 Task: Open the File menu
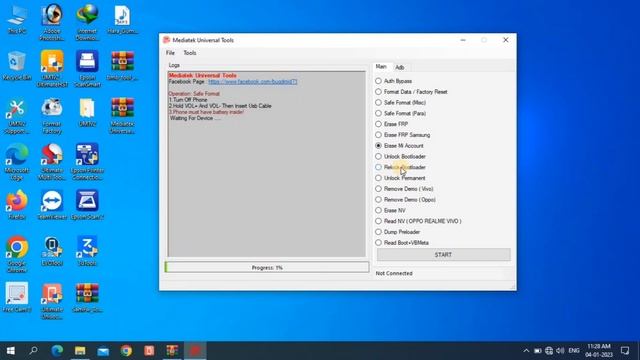pyautogui.click(x=170, y=53)
